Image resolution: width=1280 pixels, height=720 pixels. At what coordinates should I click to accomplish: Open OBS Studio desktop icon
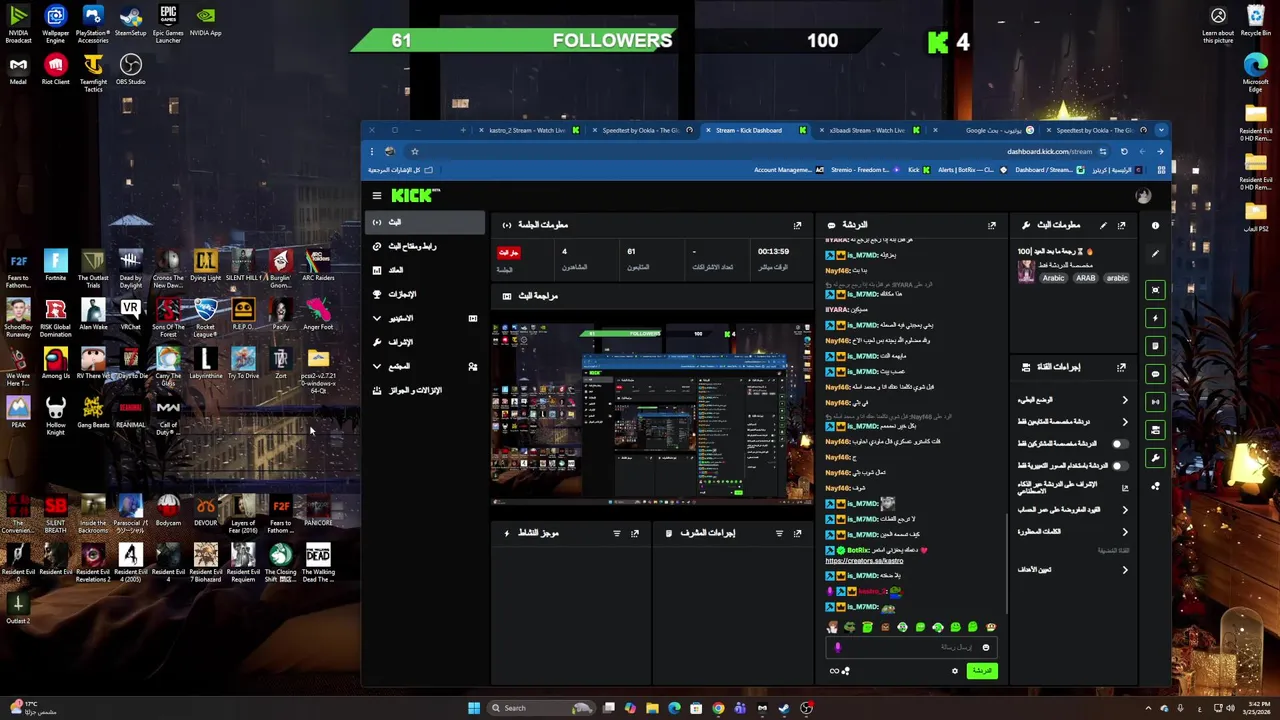[x=130, y=69]
